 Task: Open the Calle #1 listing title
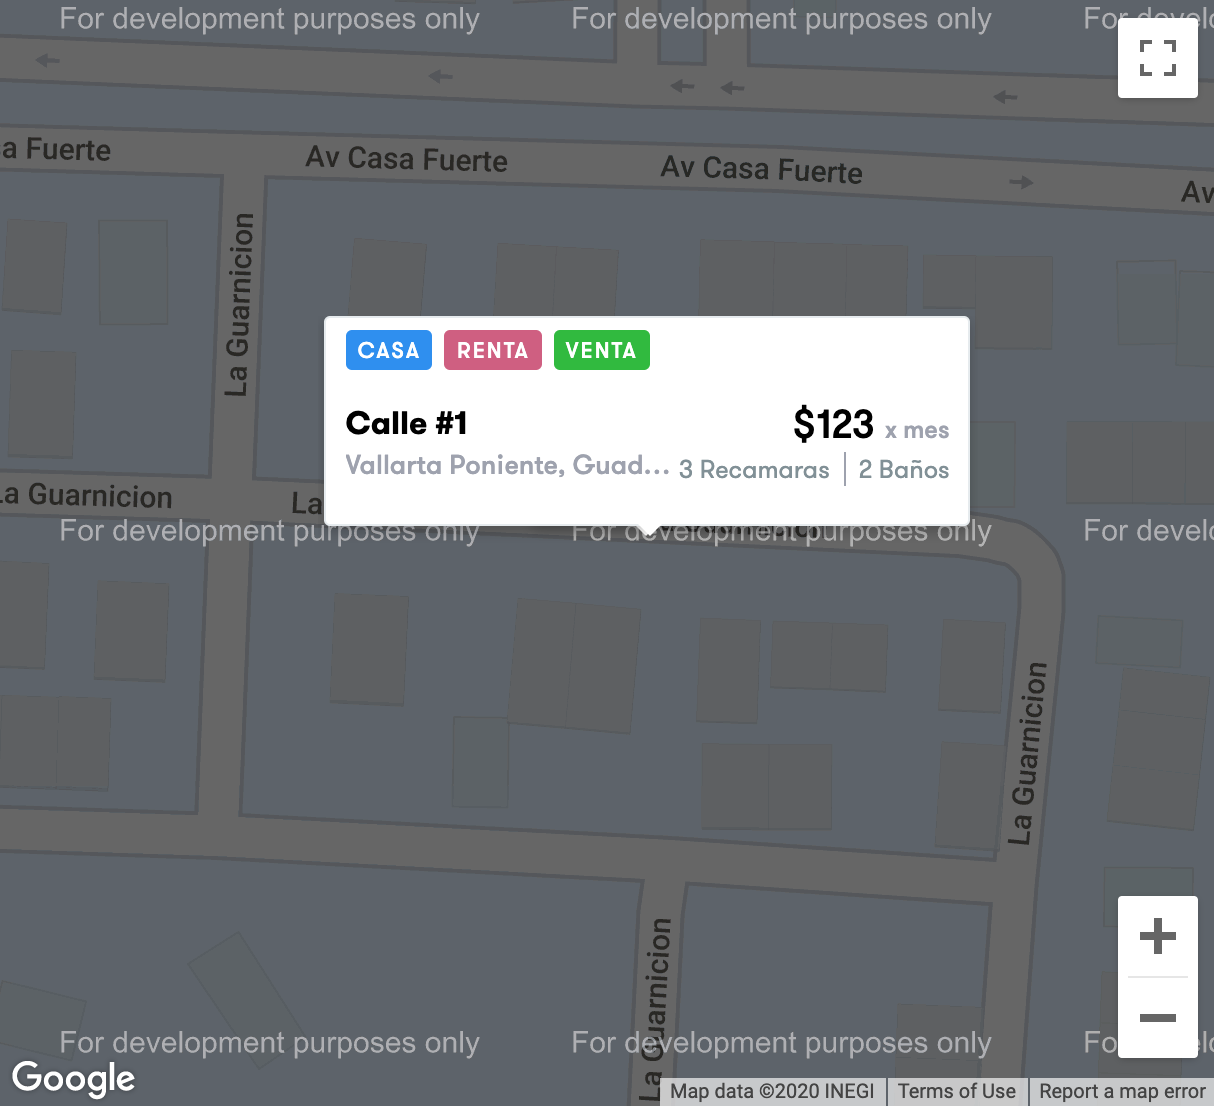pos(407,423)
